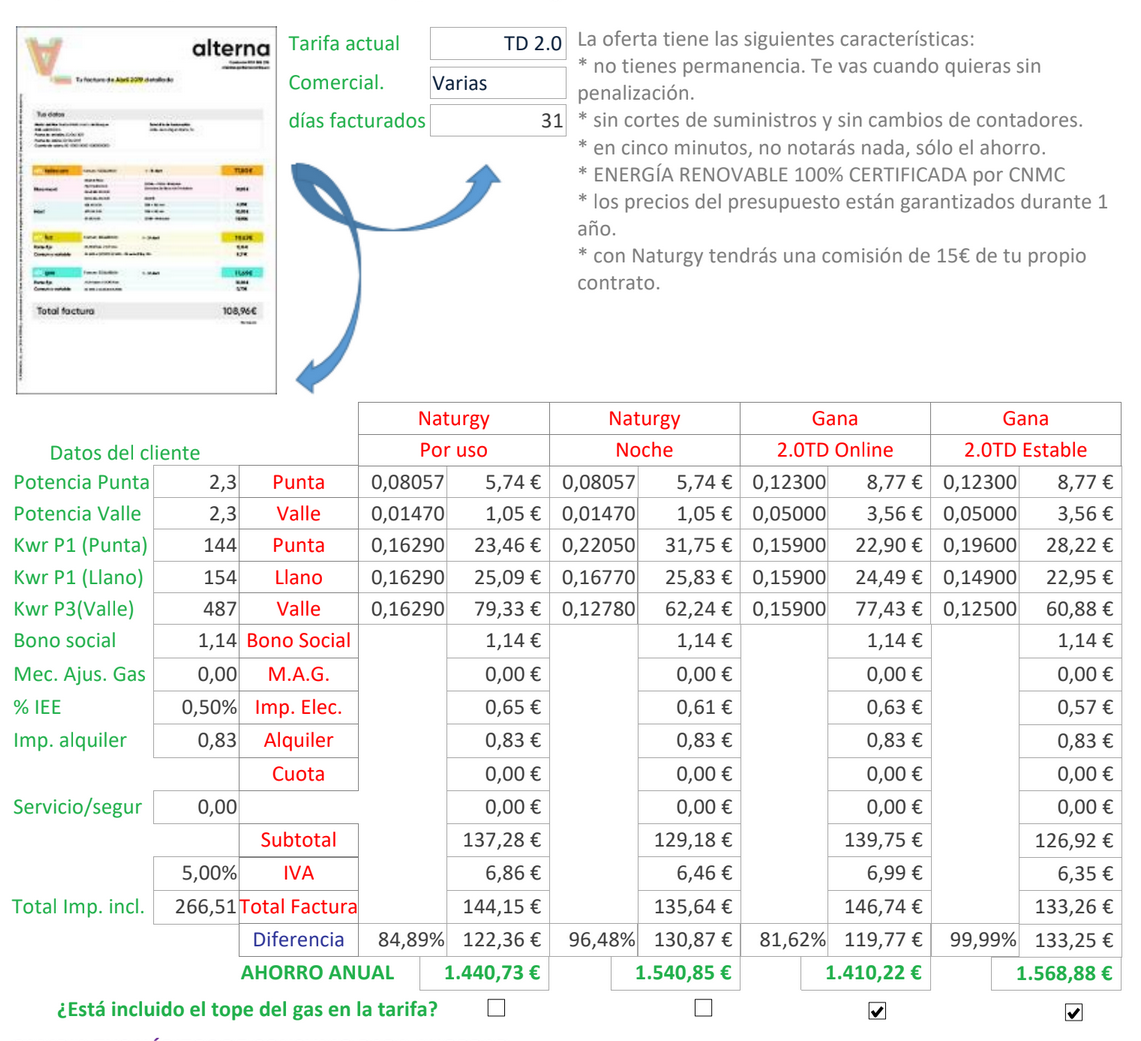
Task: Click the electricity tax amount '0,57 €'
Action: pyautogui.click(x=1070, y=707)
